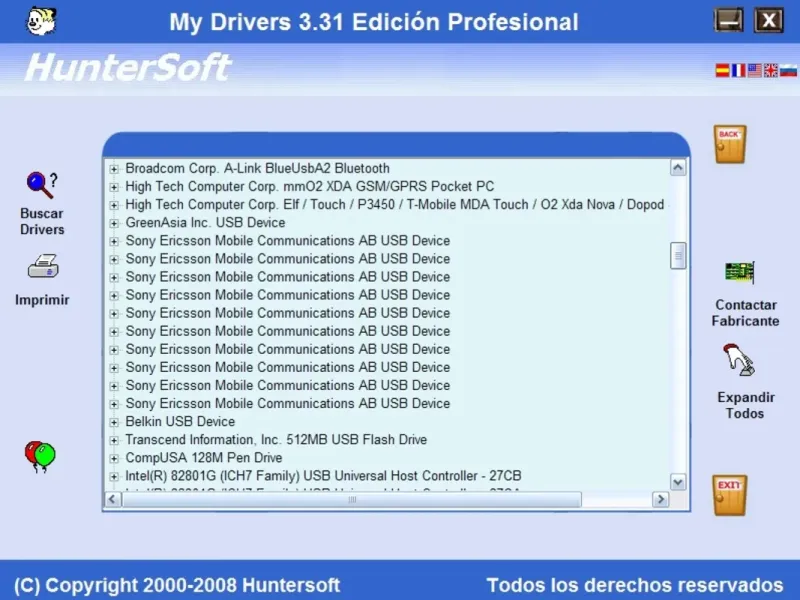Click the dog mascot logo in title bar

pos(41,21)
